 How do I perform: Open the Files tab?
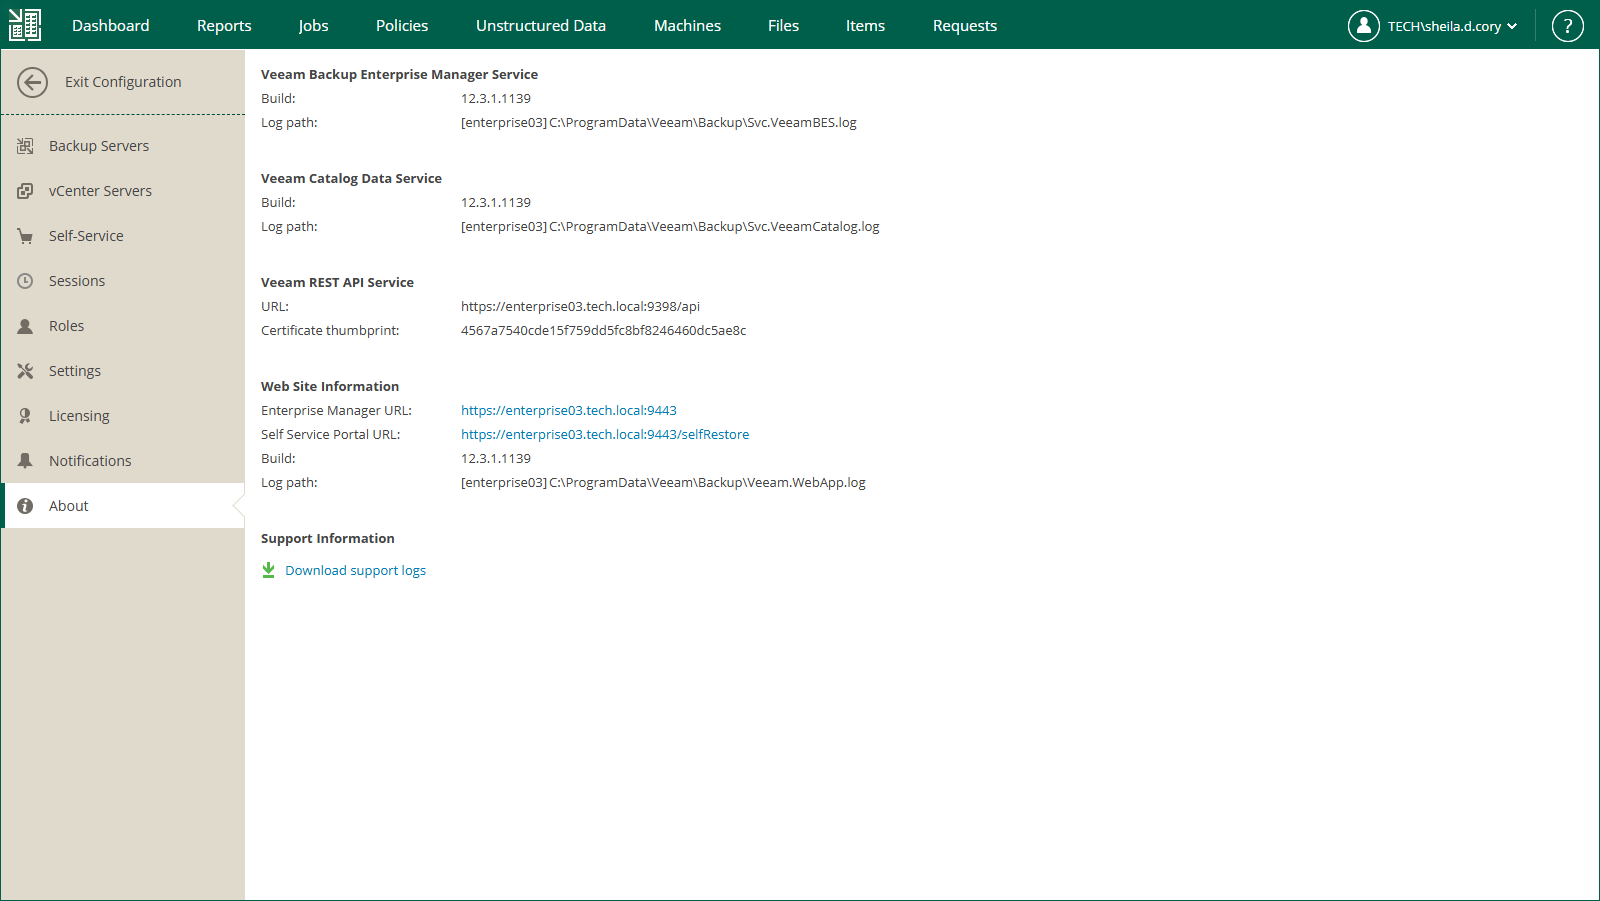783,26
